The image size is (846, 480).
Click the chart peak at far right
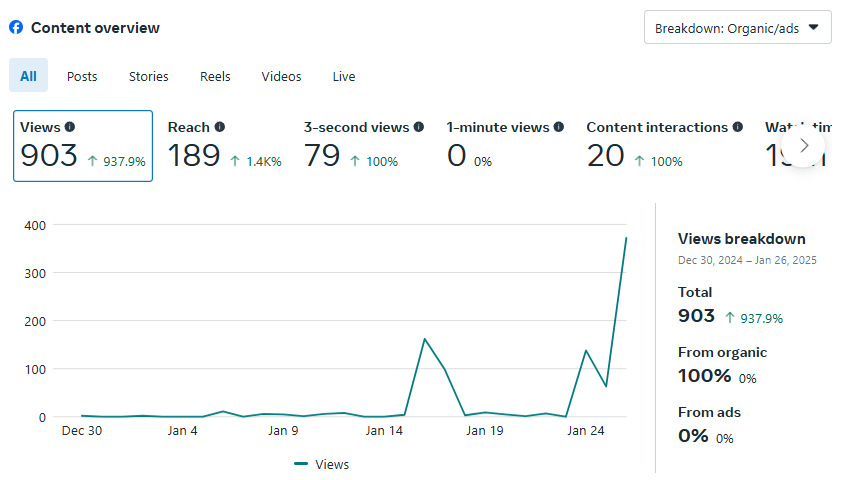(x=626, y=238)
